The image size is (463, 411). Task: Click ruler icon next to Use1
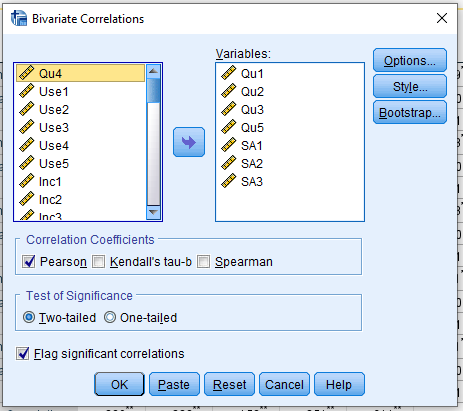pos(27,91)
